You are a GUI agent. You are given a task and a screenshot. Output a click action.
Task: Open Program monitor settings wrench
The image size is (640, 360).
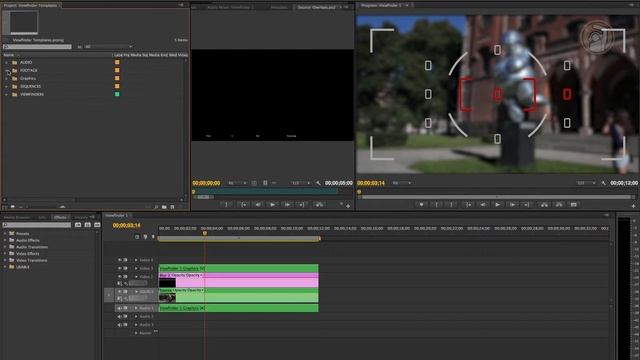[604, 183]
